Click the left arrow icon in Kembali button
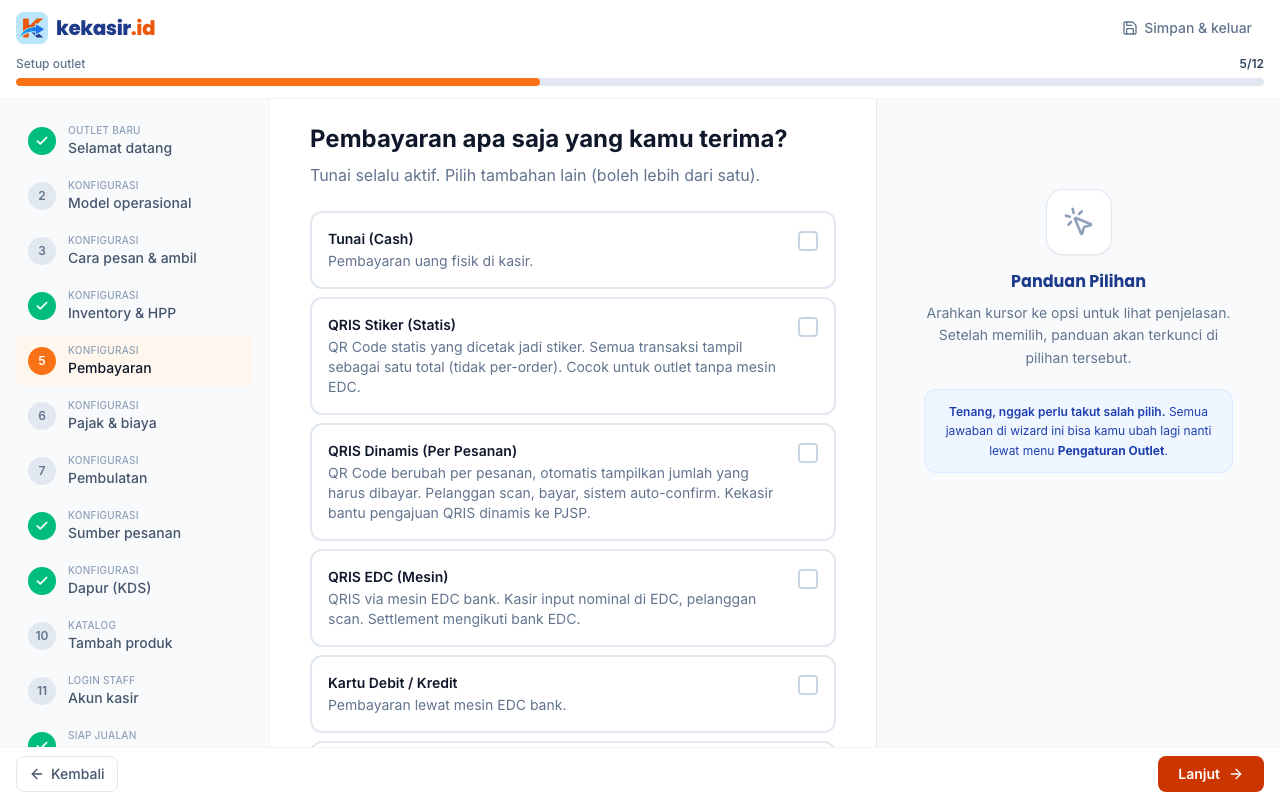This screenshot has width=1280, height=800. click(37, 774)
